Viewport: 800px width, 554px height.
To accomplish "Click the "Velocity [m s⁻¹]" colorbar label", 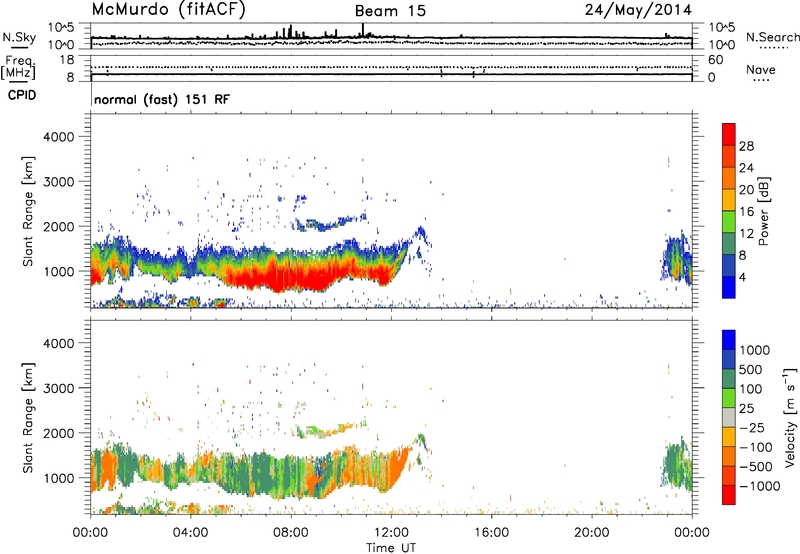I will [790, 417].
